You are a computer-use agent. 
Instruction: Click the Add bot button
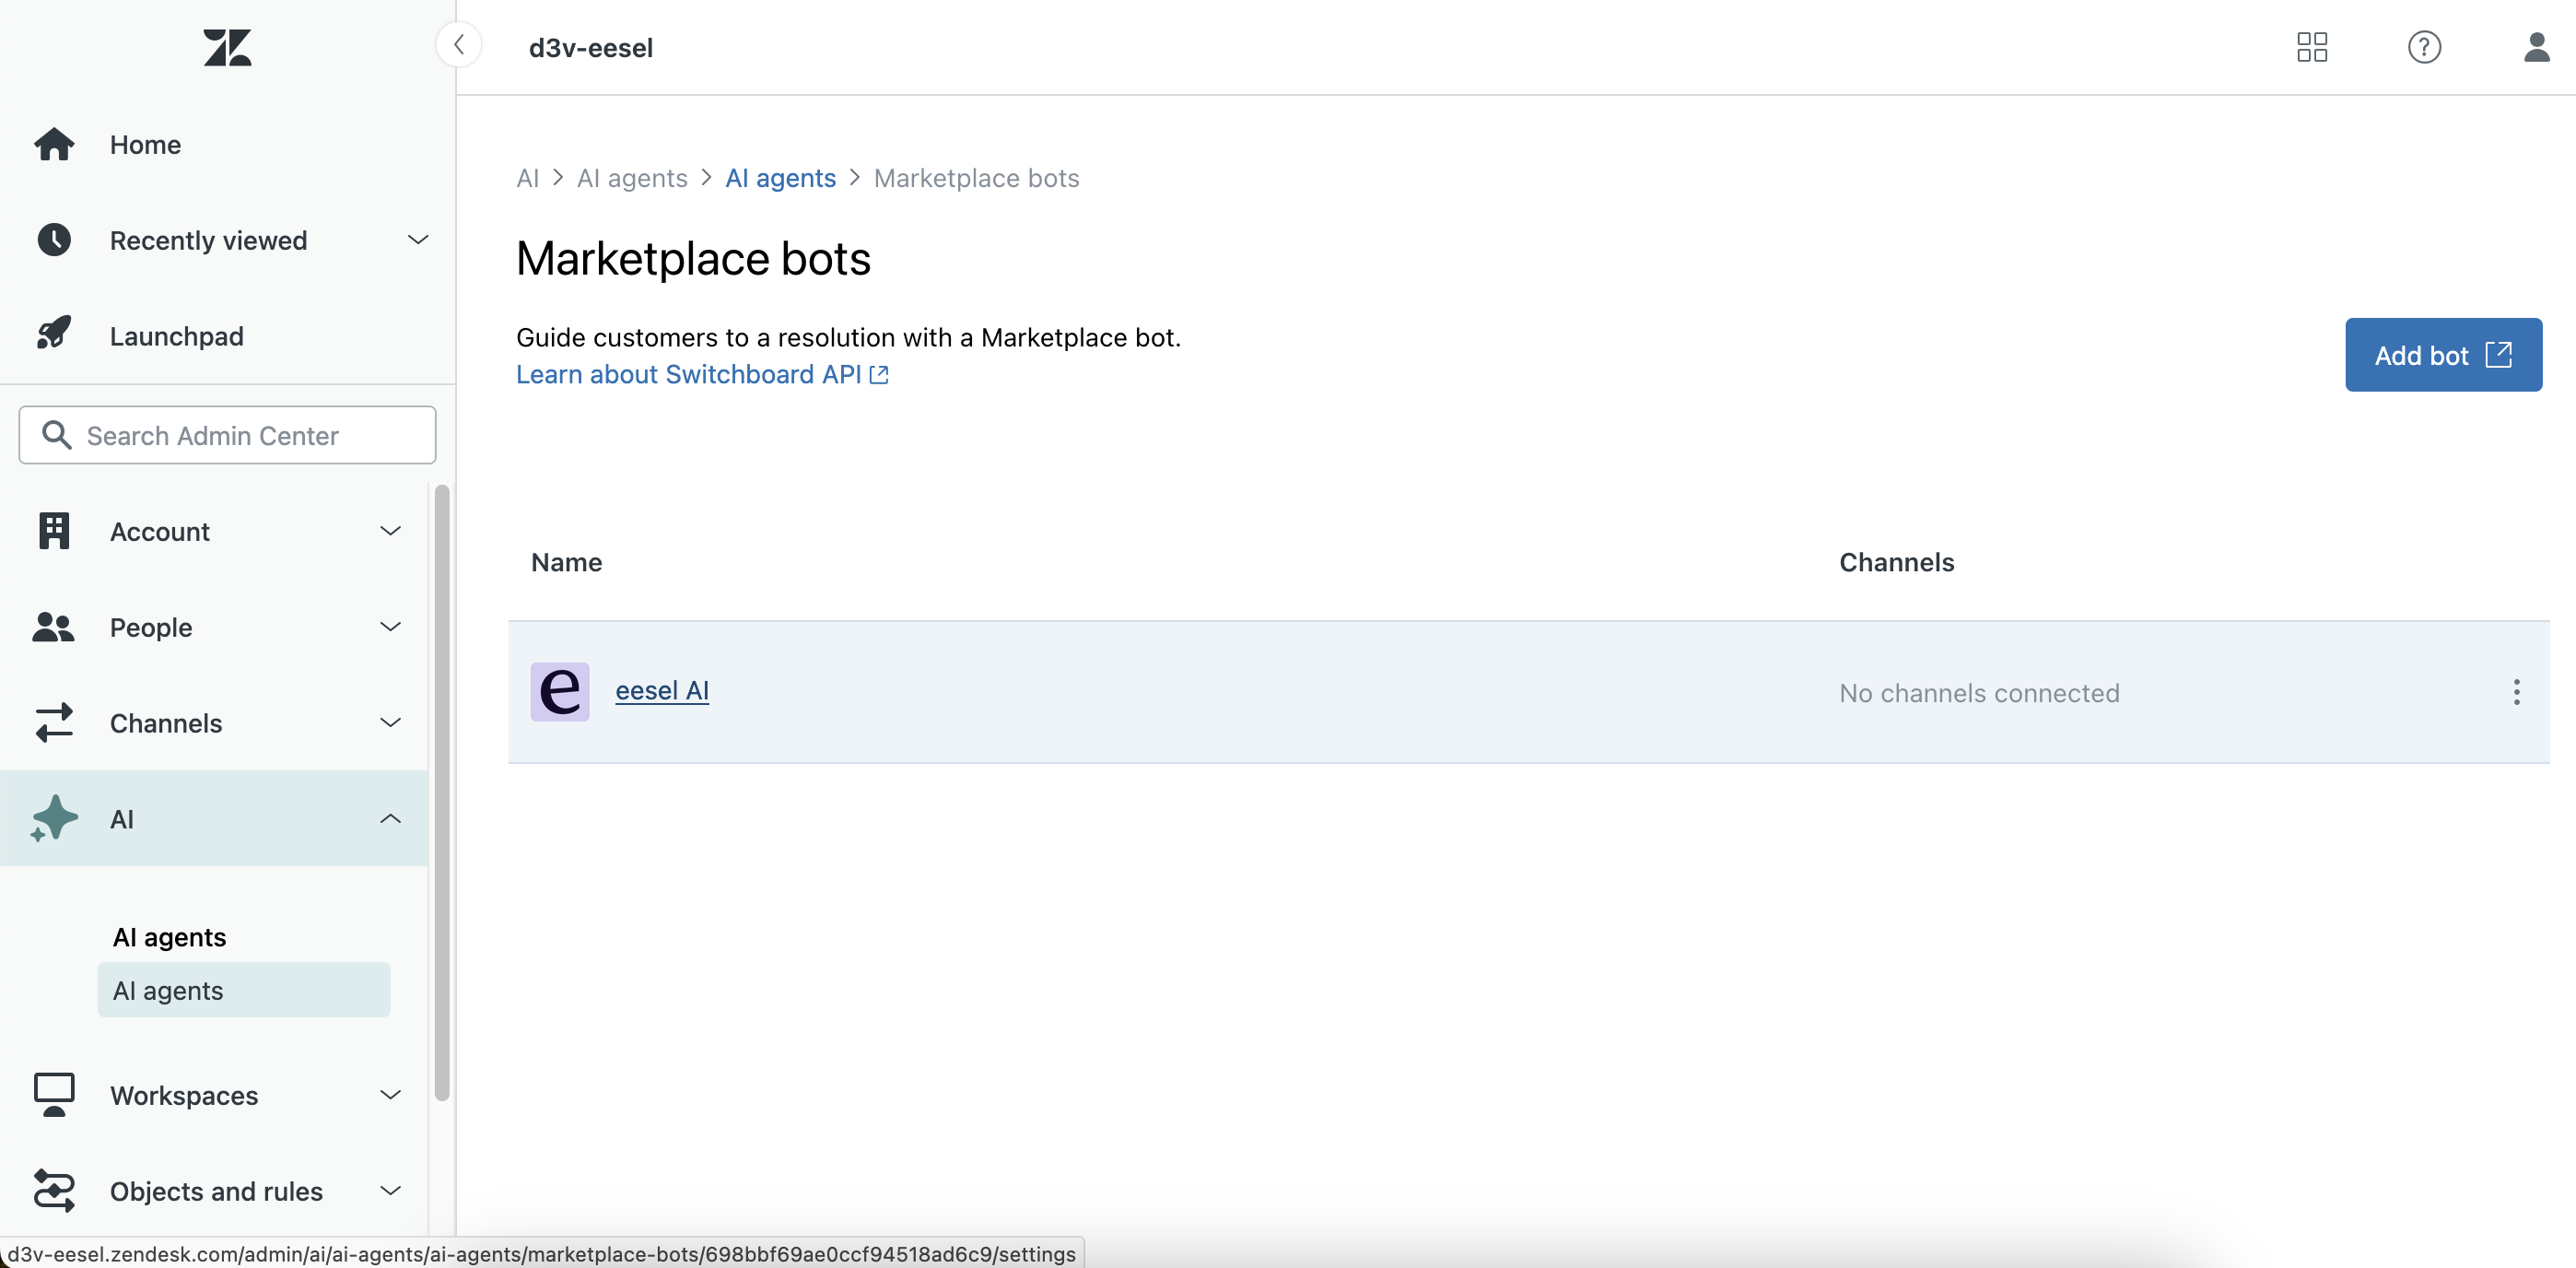coord(2442,355)
